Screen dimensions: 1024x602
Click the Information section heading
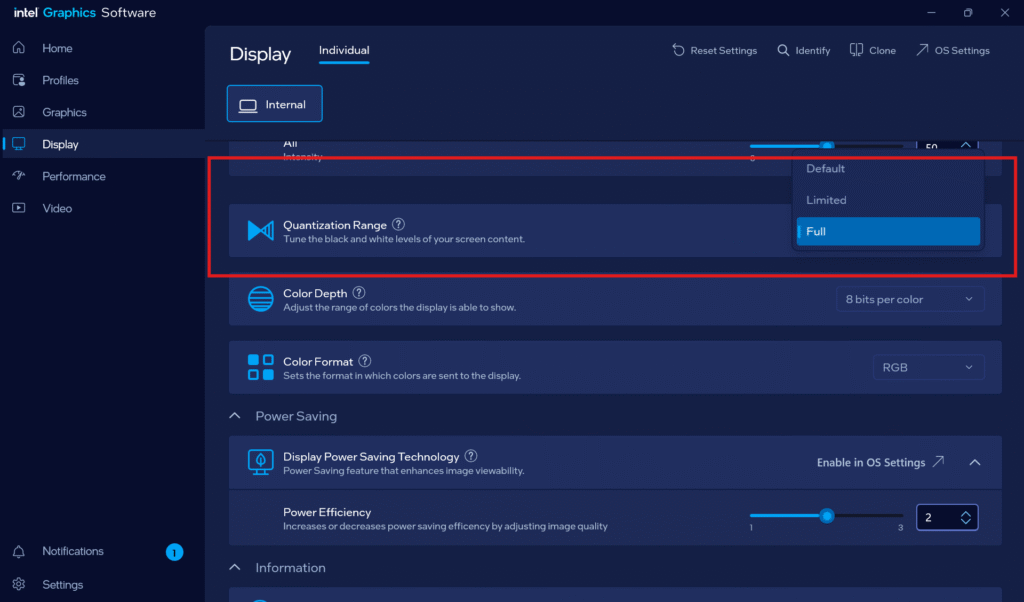pos(291,567)
